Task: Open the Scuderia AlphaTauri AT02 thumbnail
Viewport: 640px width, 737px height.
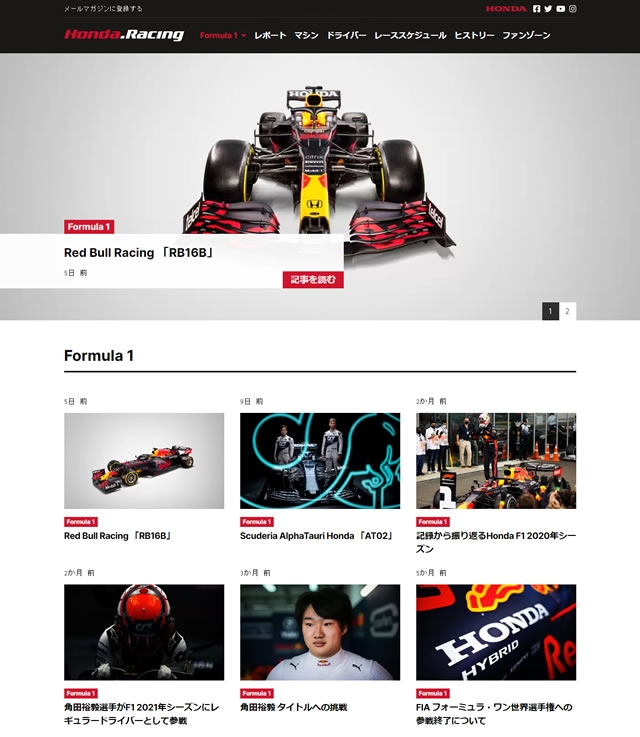Action: click(x=320, y=461)
